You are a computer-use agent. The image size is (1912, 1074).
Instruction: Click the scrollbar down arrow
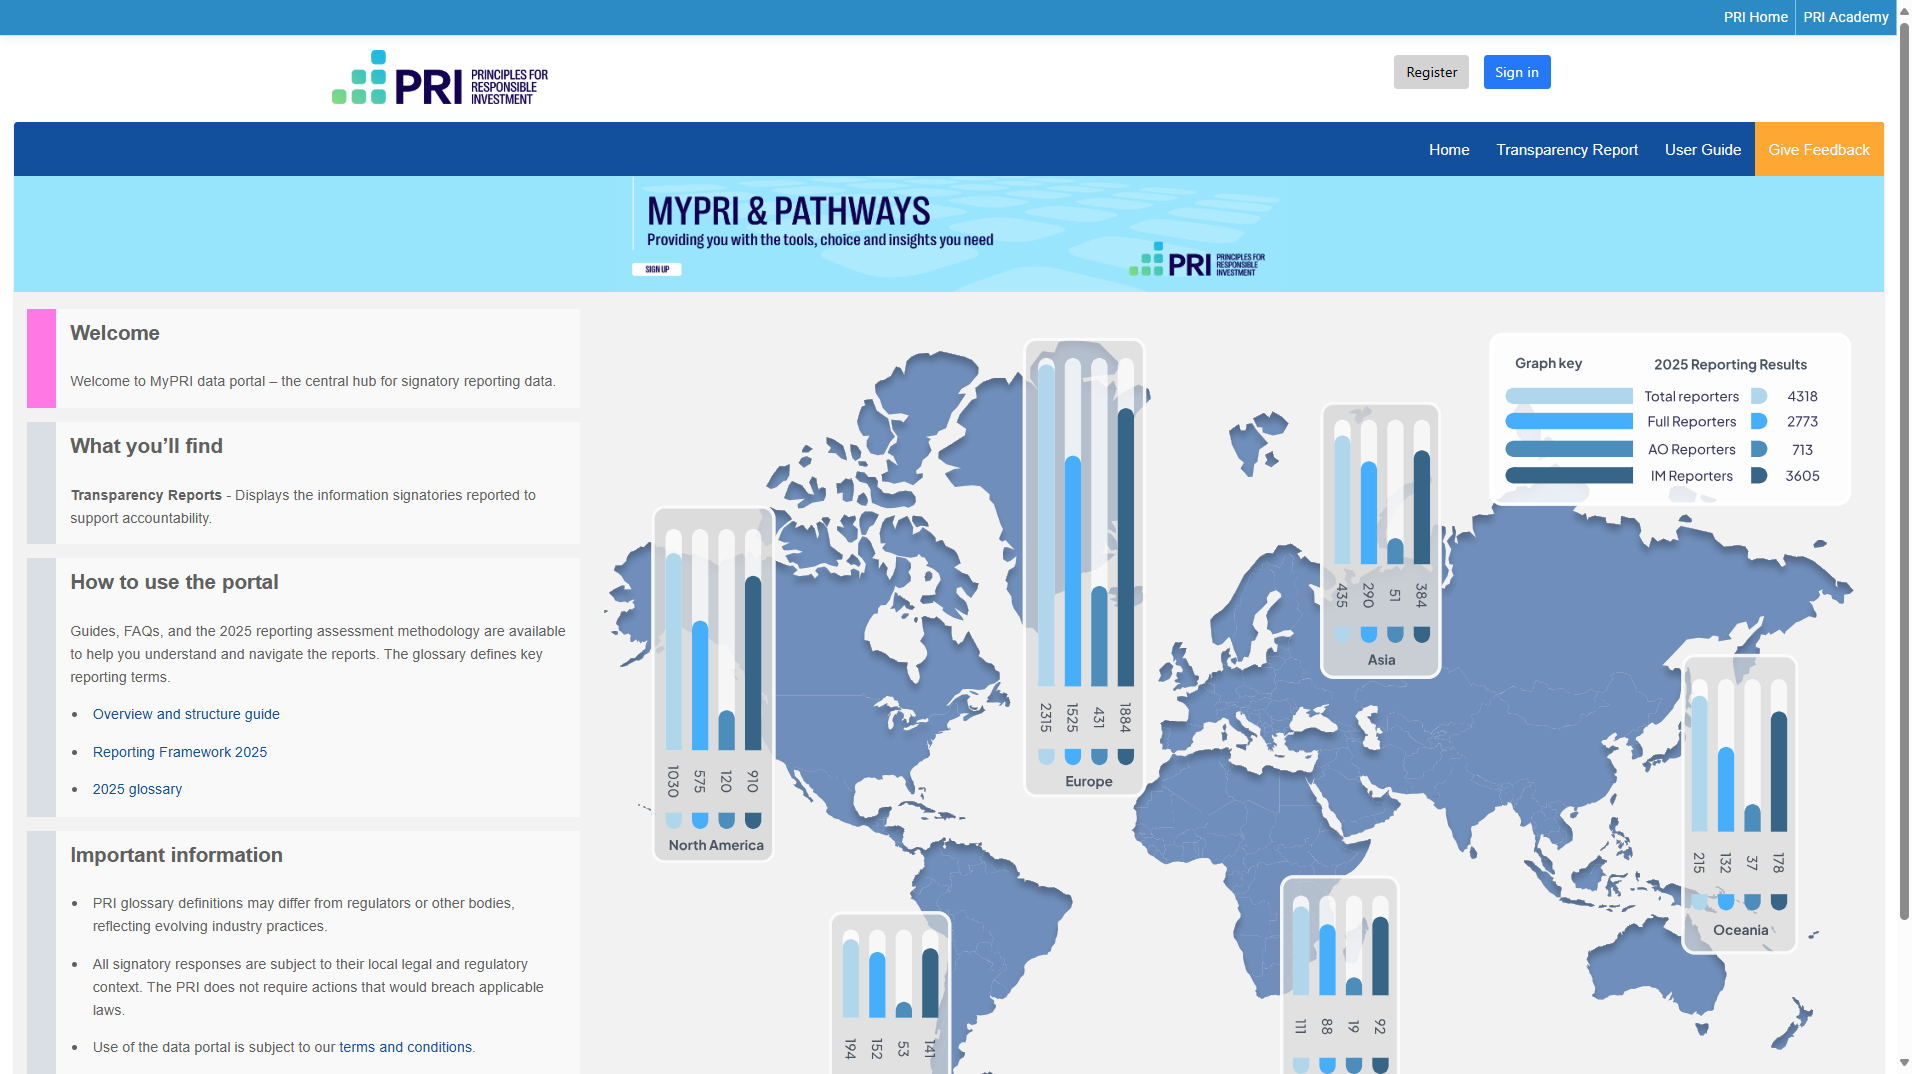1904,1063
